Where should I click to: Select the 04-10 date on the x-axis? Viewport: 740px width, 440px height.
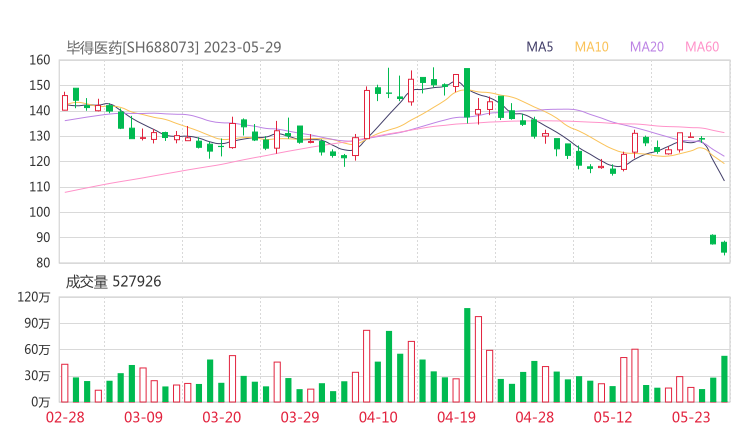coord(378,417)
